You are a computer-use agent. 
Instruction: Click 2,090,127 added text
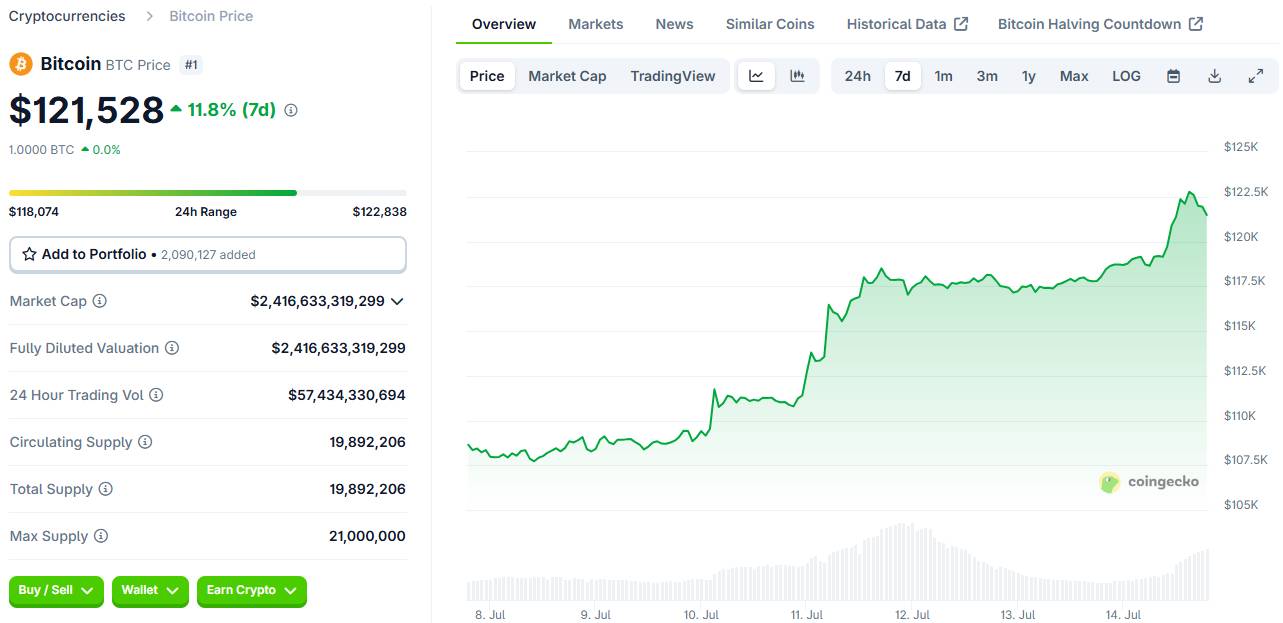pyautogui.click(x=208, y=255)
